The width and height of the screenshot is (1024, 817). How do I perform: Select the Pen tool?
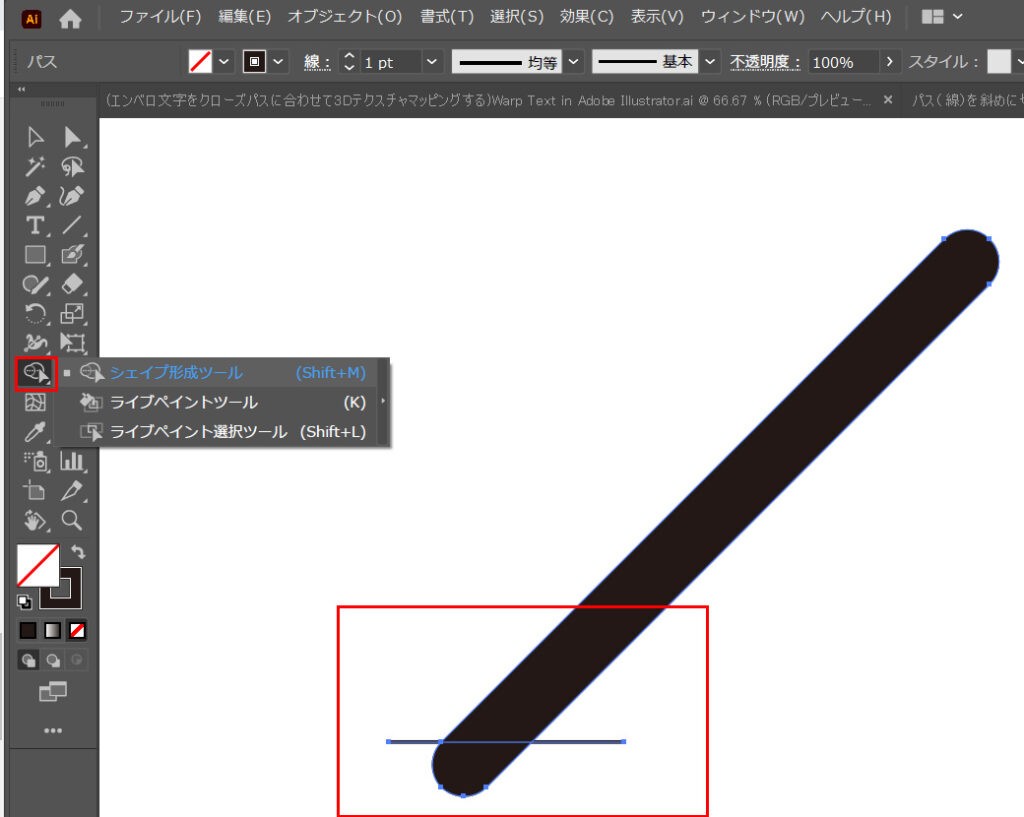click(35, 197)
